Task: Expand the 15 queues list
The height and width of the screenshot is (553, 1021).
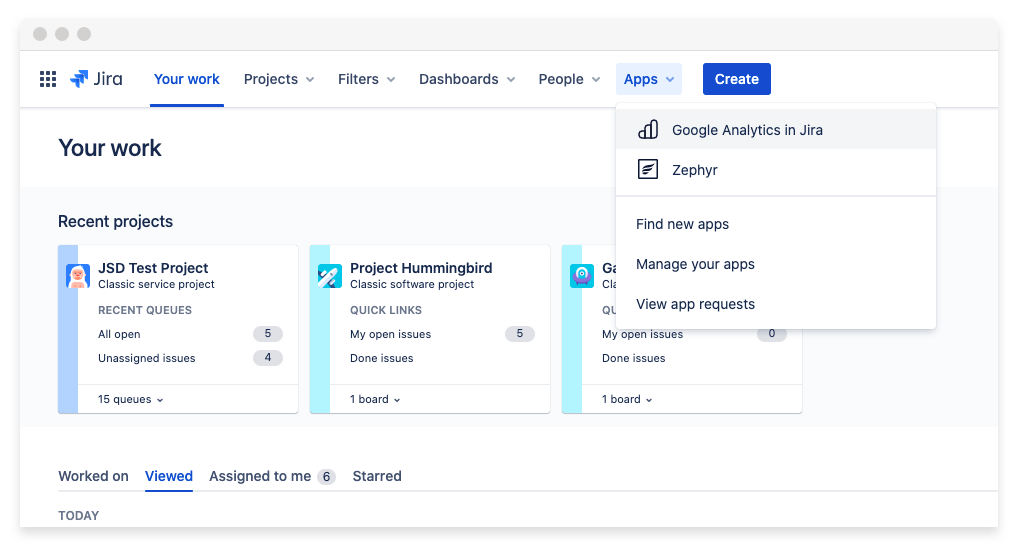Action: click(x=131, y=399)
